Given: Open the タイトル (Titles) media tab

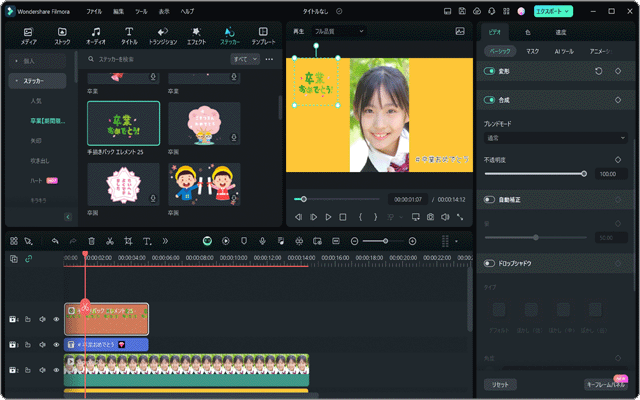Looking at the screenshot, I should pos(129,36).
